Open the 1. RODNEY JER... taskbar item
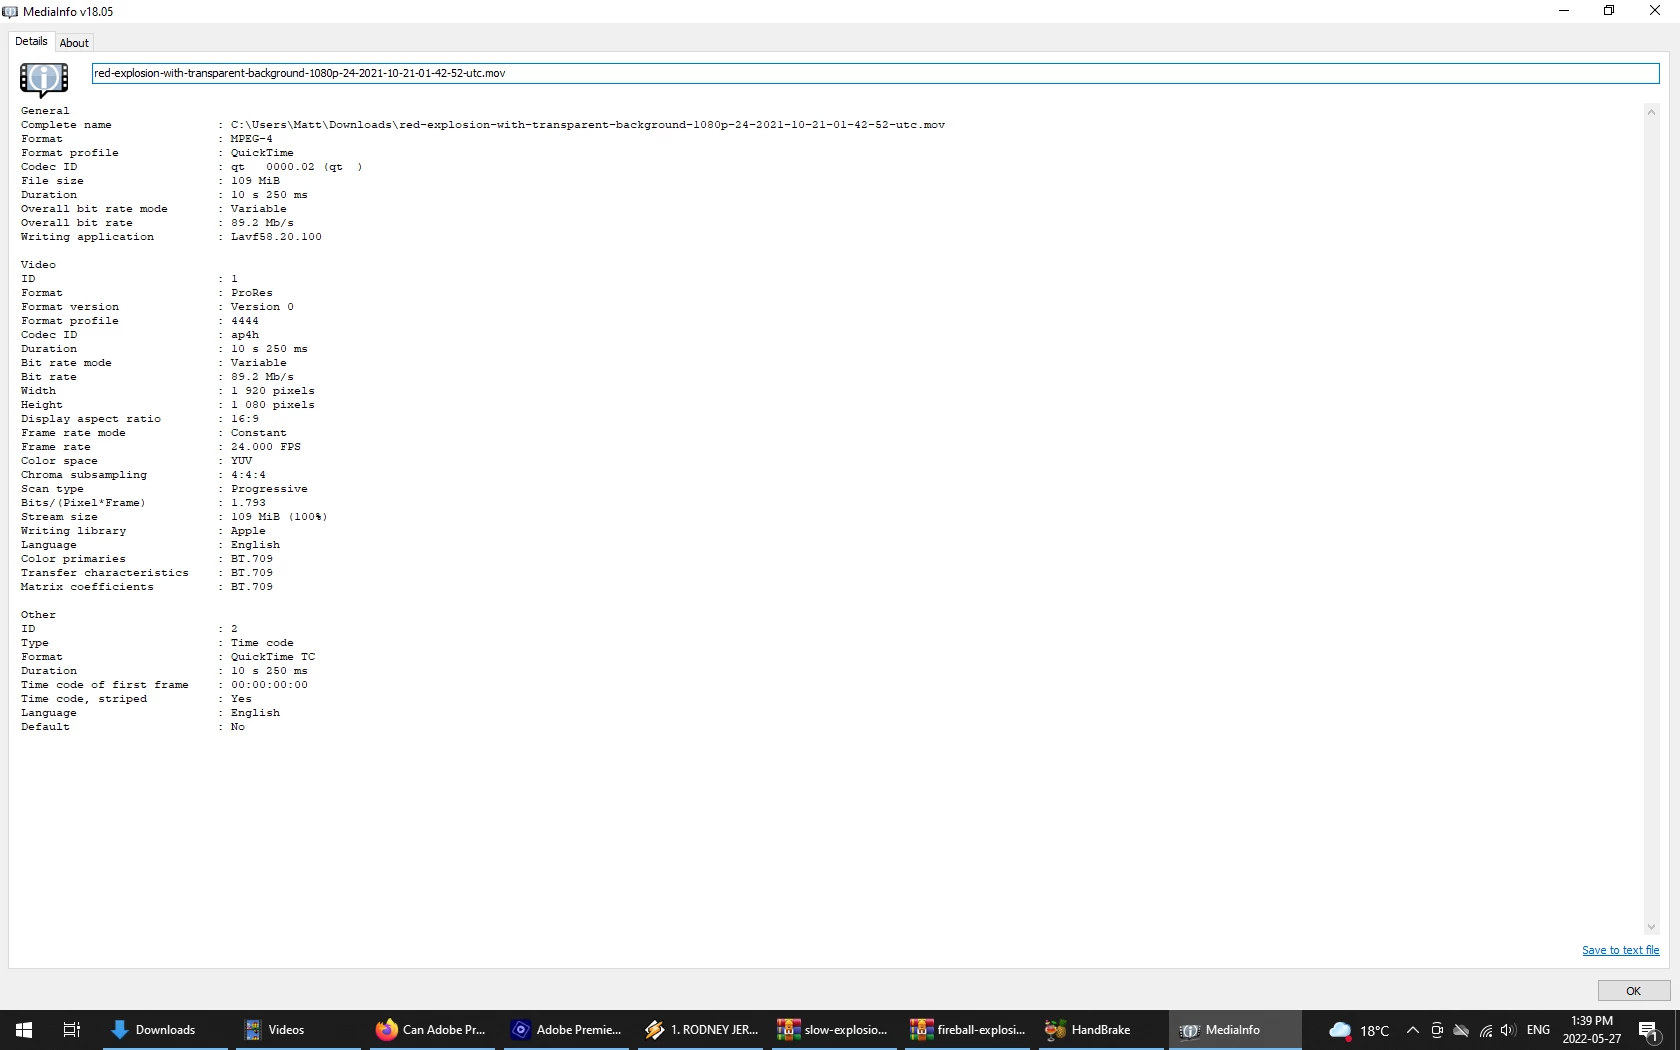1680x1050 pixels. [699, 1030]
